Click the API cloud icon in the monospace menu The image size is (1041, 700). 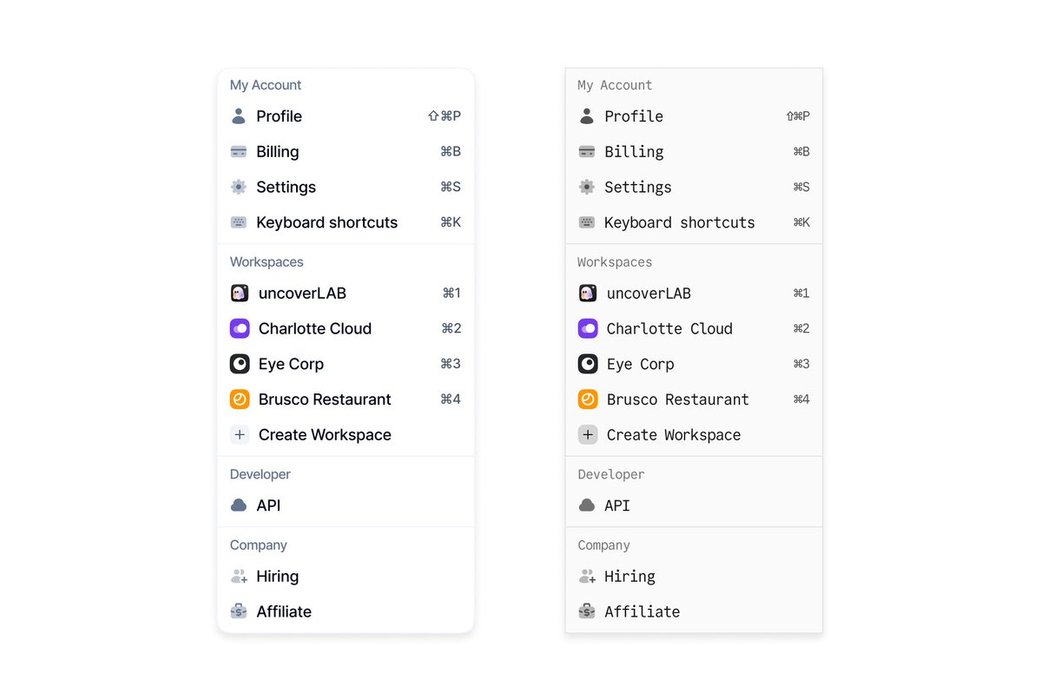[x=587, y=506]
